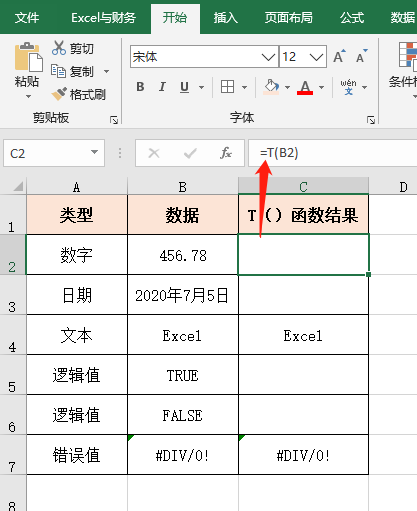Open the Clipboard dialog launcher

pyautogui.click(x=114, y=120)
